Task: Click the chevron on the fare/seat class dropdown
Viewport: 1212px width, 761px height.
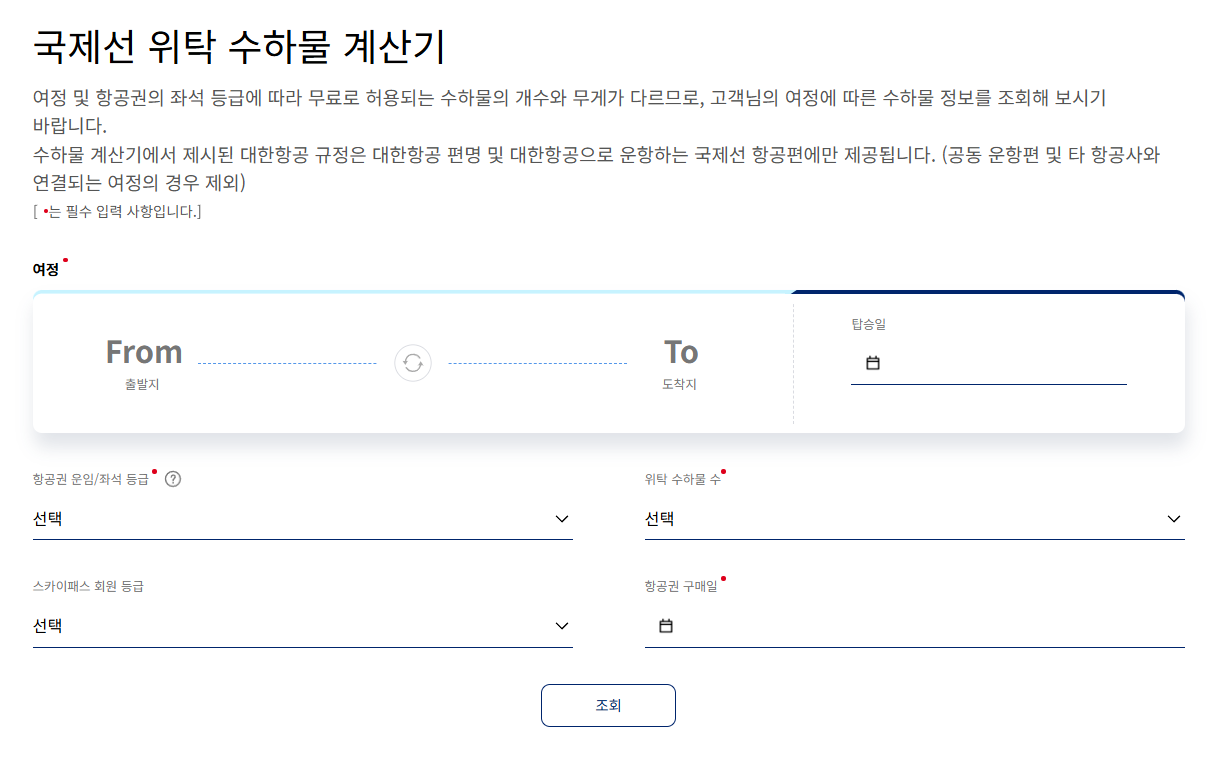Action: pyautogui.click(x=562, y=519)
